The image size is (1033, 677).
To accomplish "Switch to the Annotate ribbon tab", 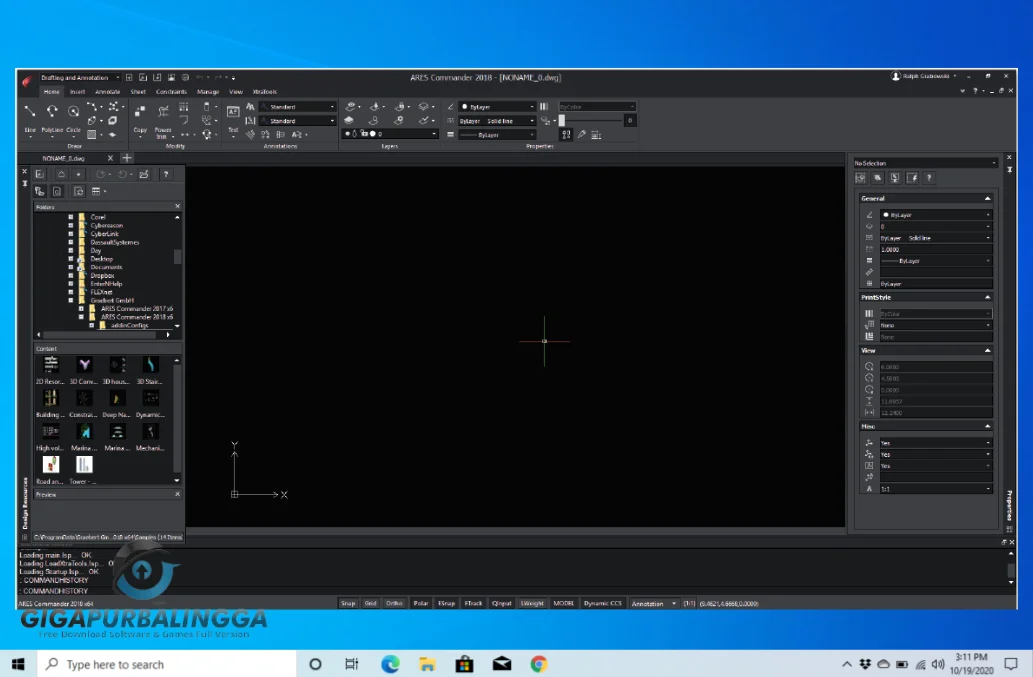I will [x=108, y=91].
